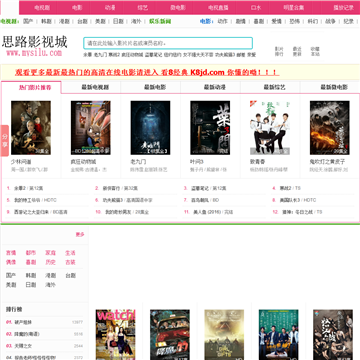Open 明星合集 in the pink menu bar
The width and height of the screenshot is (360, 360).
(294, 7)
